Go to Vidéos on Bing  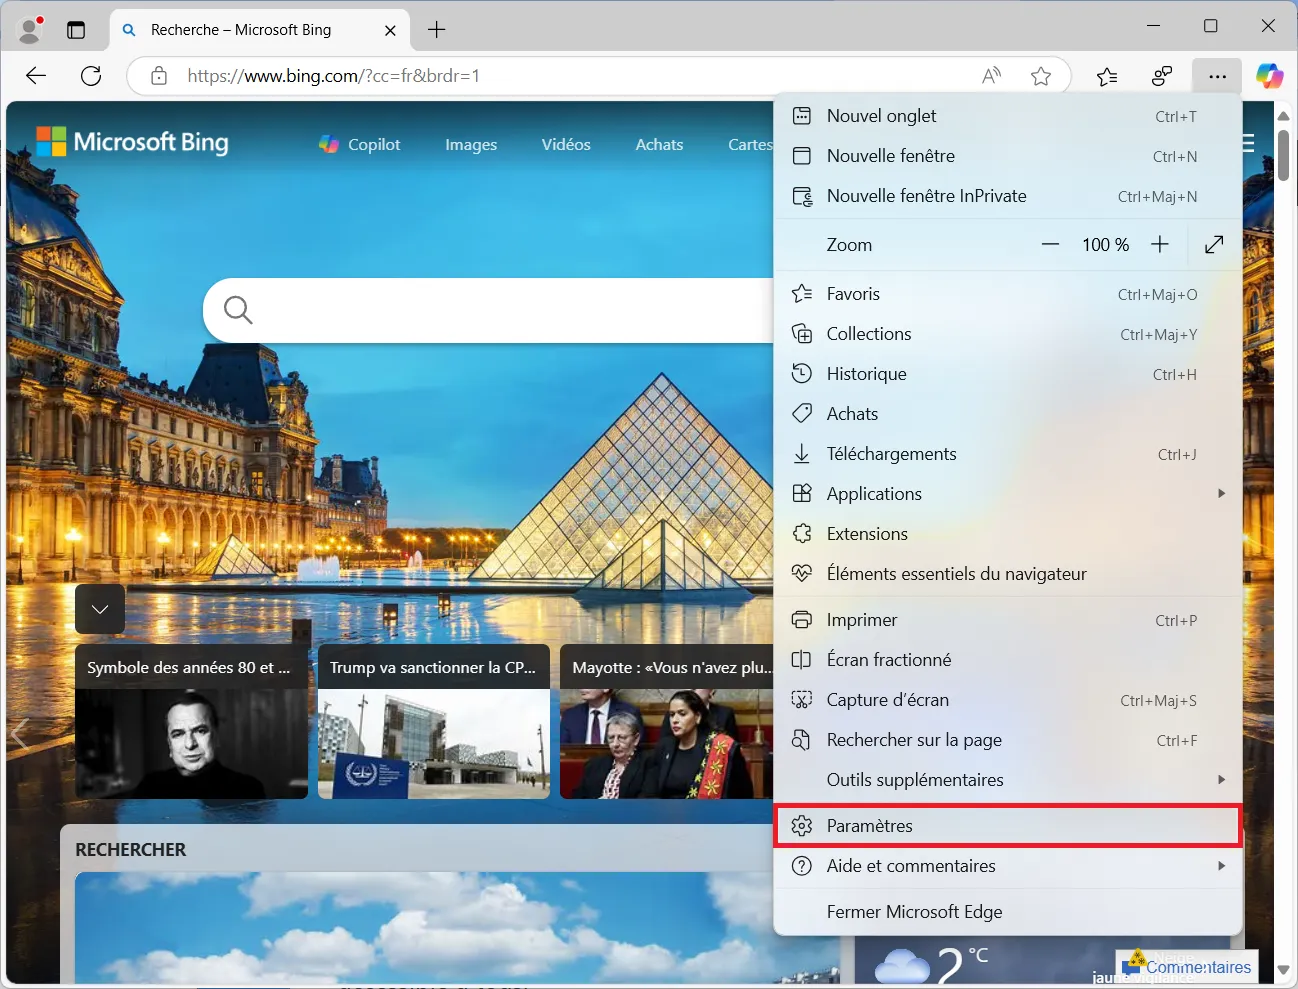coord(566,144)
